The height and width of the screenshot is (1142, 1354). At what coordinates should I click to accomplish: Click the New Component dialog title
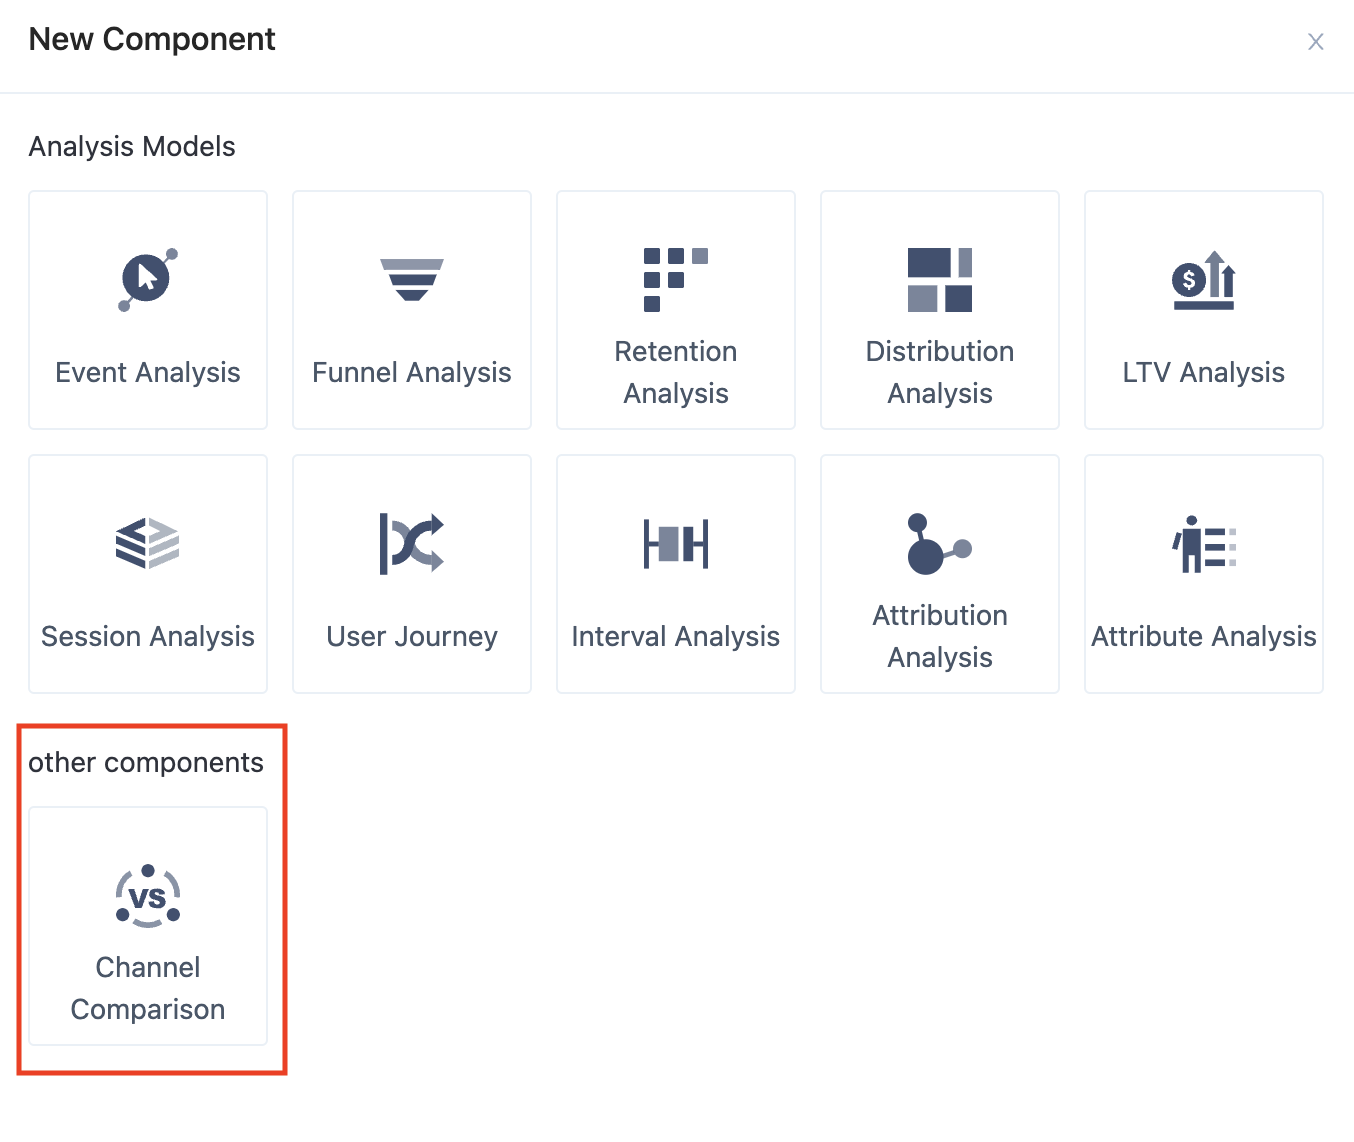click(x=151, y=39)
